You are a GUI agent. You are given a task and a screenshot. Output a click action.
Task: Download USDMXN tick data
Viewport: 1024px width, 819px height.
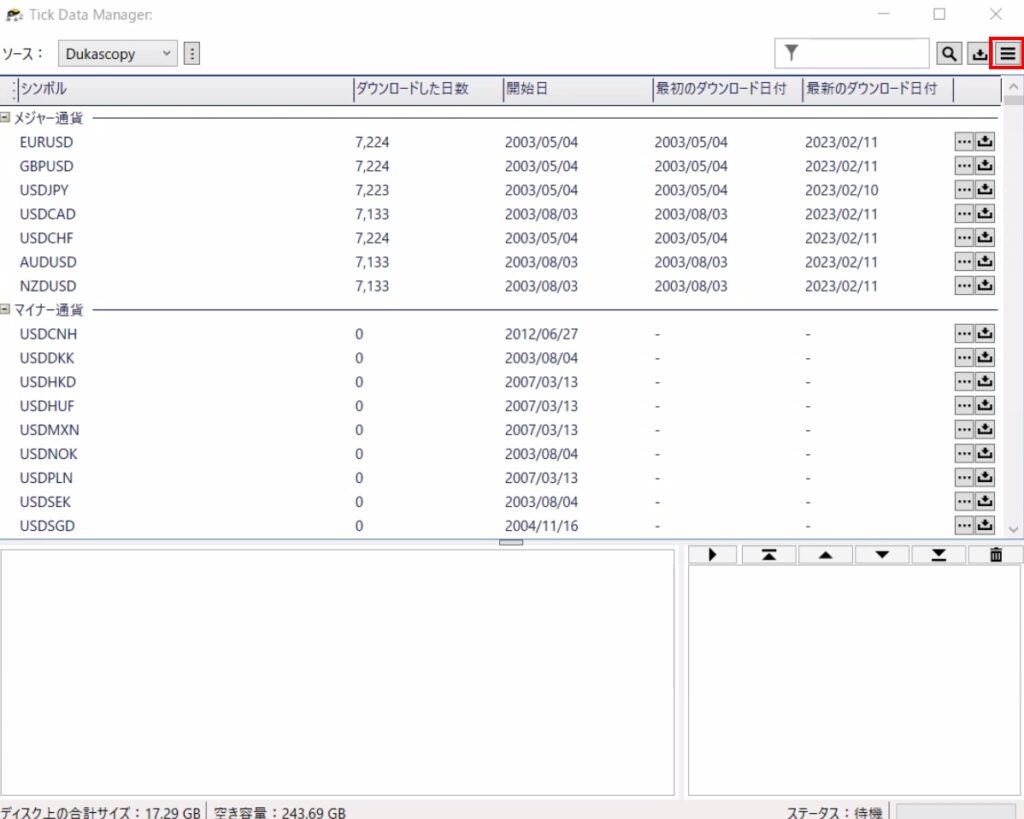(x=985, y=430)
